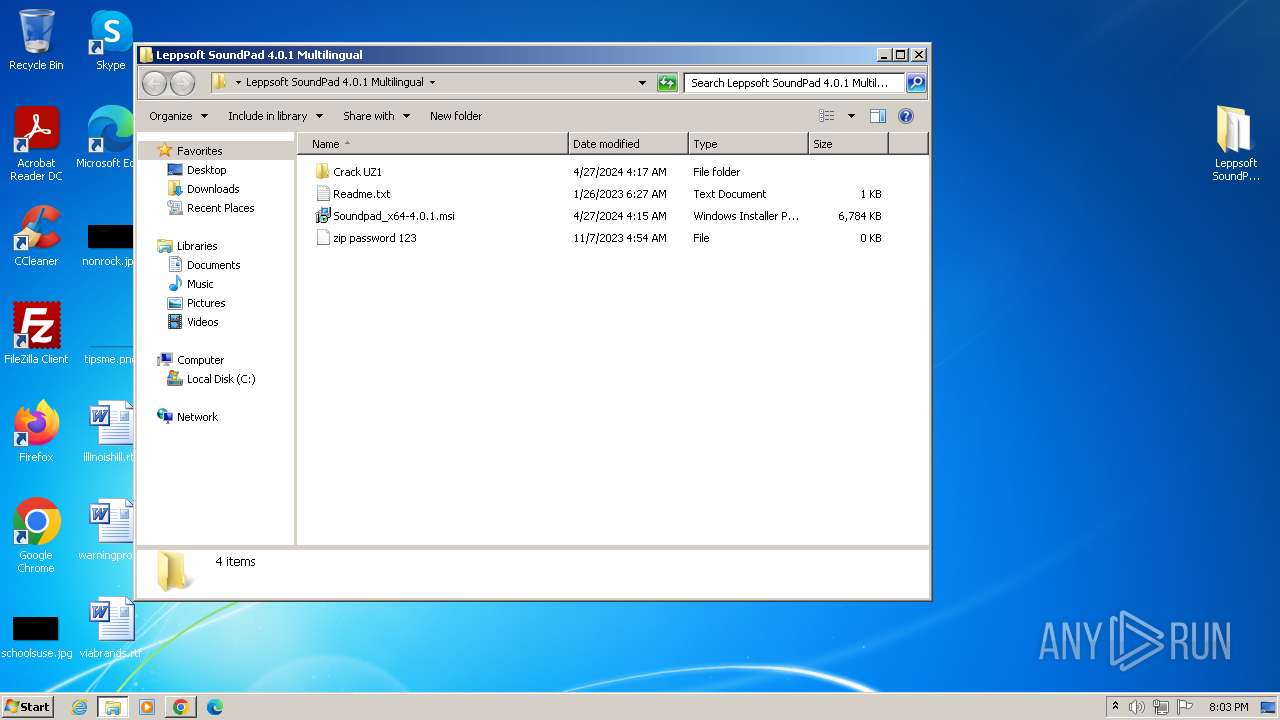Click Show desktop button at taskbar end
This screenshot has height=720, width=1280.
pyautogui.click(x=1269, y=707)
